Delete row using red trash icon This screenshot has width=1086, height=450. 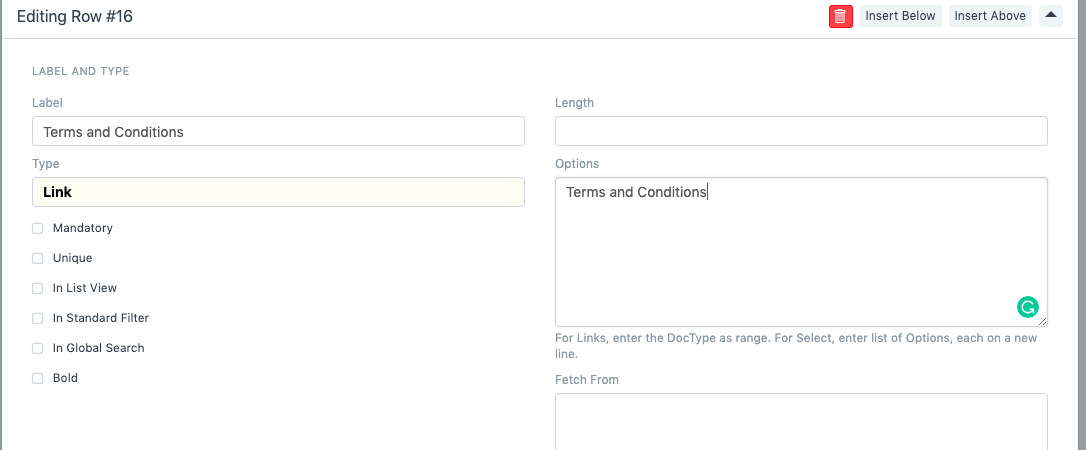840,16
